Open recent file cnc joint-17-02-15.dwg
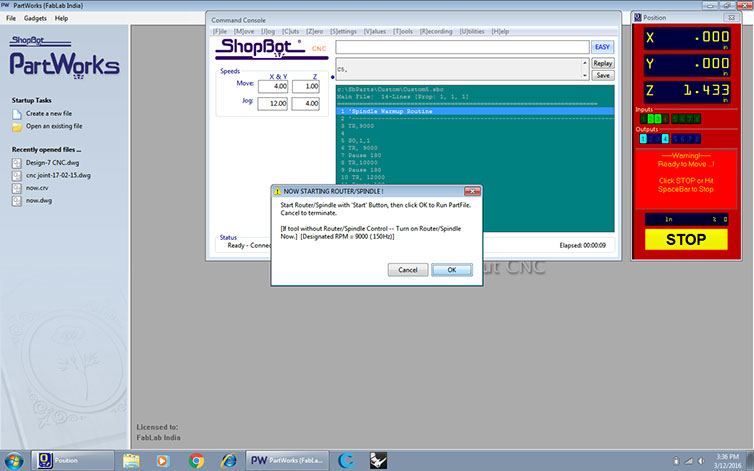The width and height of the screenshot is (754, 471). 58,175
